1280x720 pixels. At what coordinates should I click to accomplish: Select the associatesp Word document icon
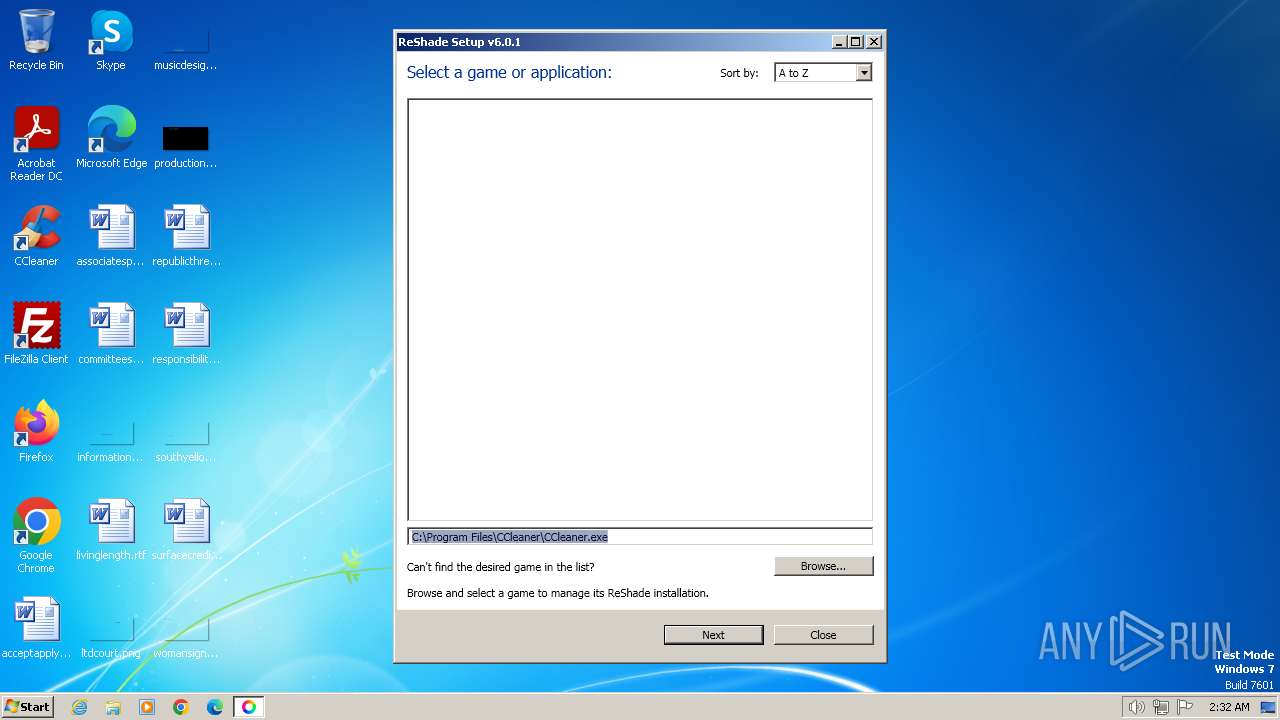click(x=111, y=236)
